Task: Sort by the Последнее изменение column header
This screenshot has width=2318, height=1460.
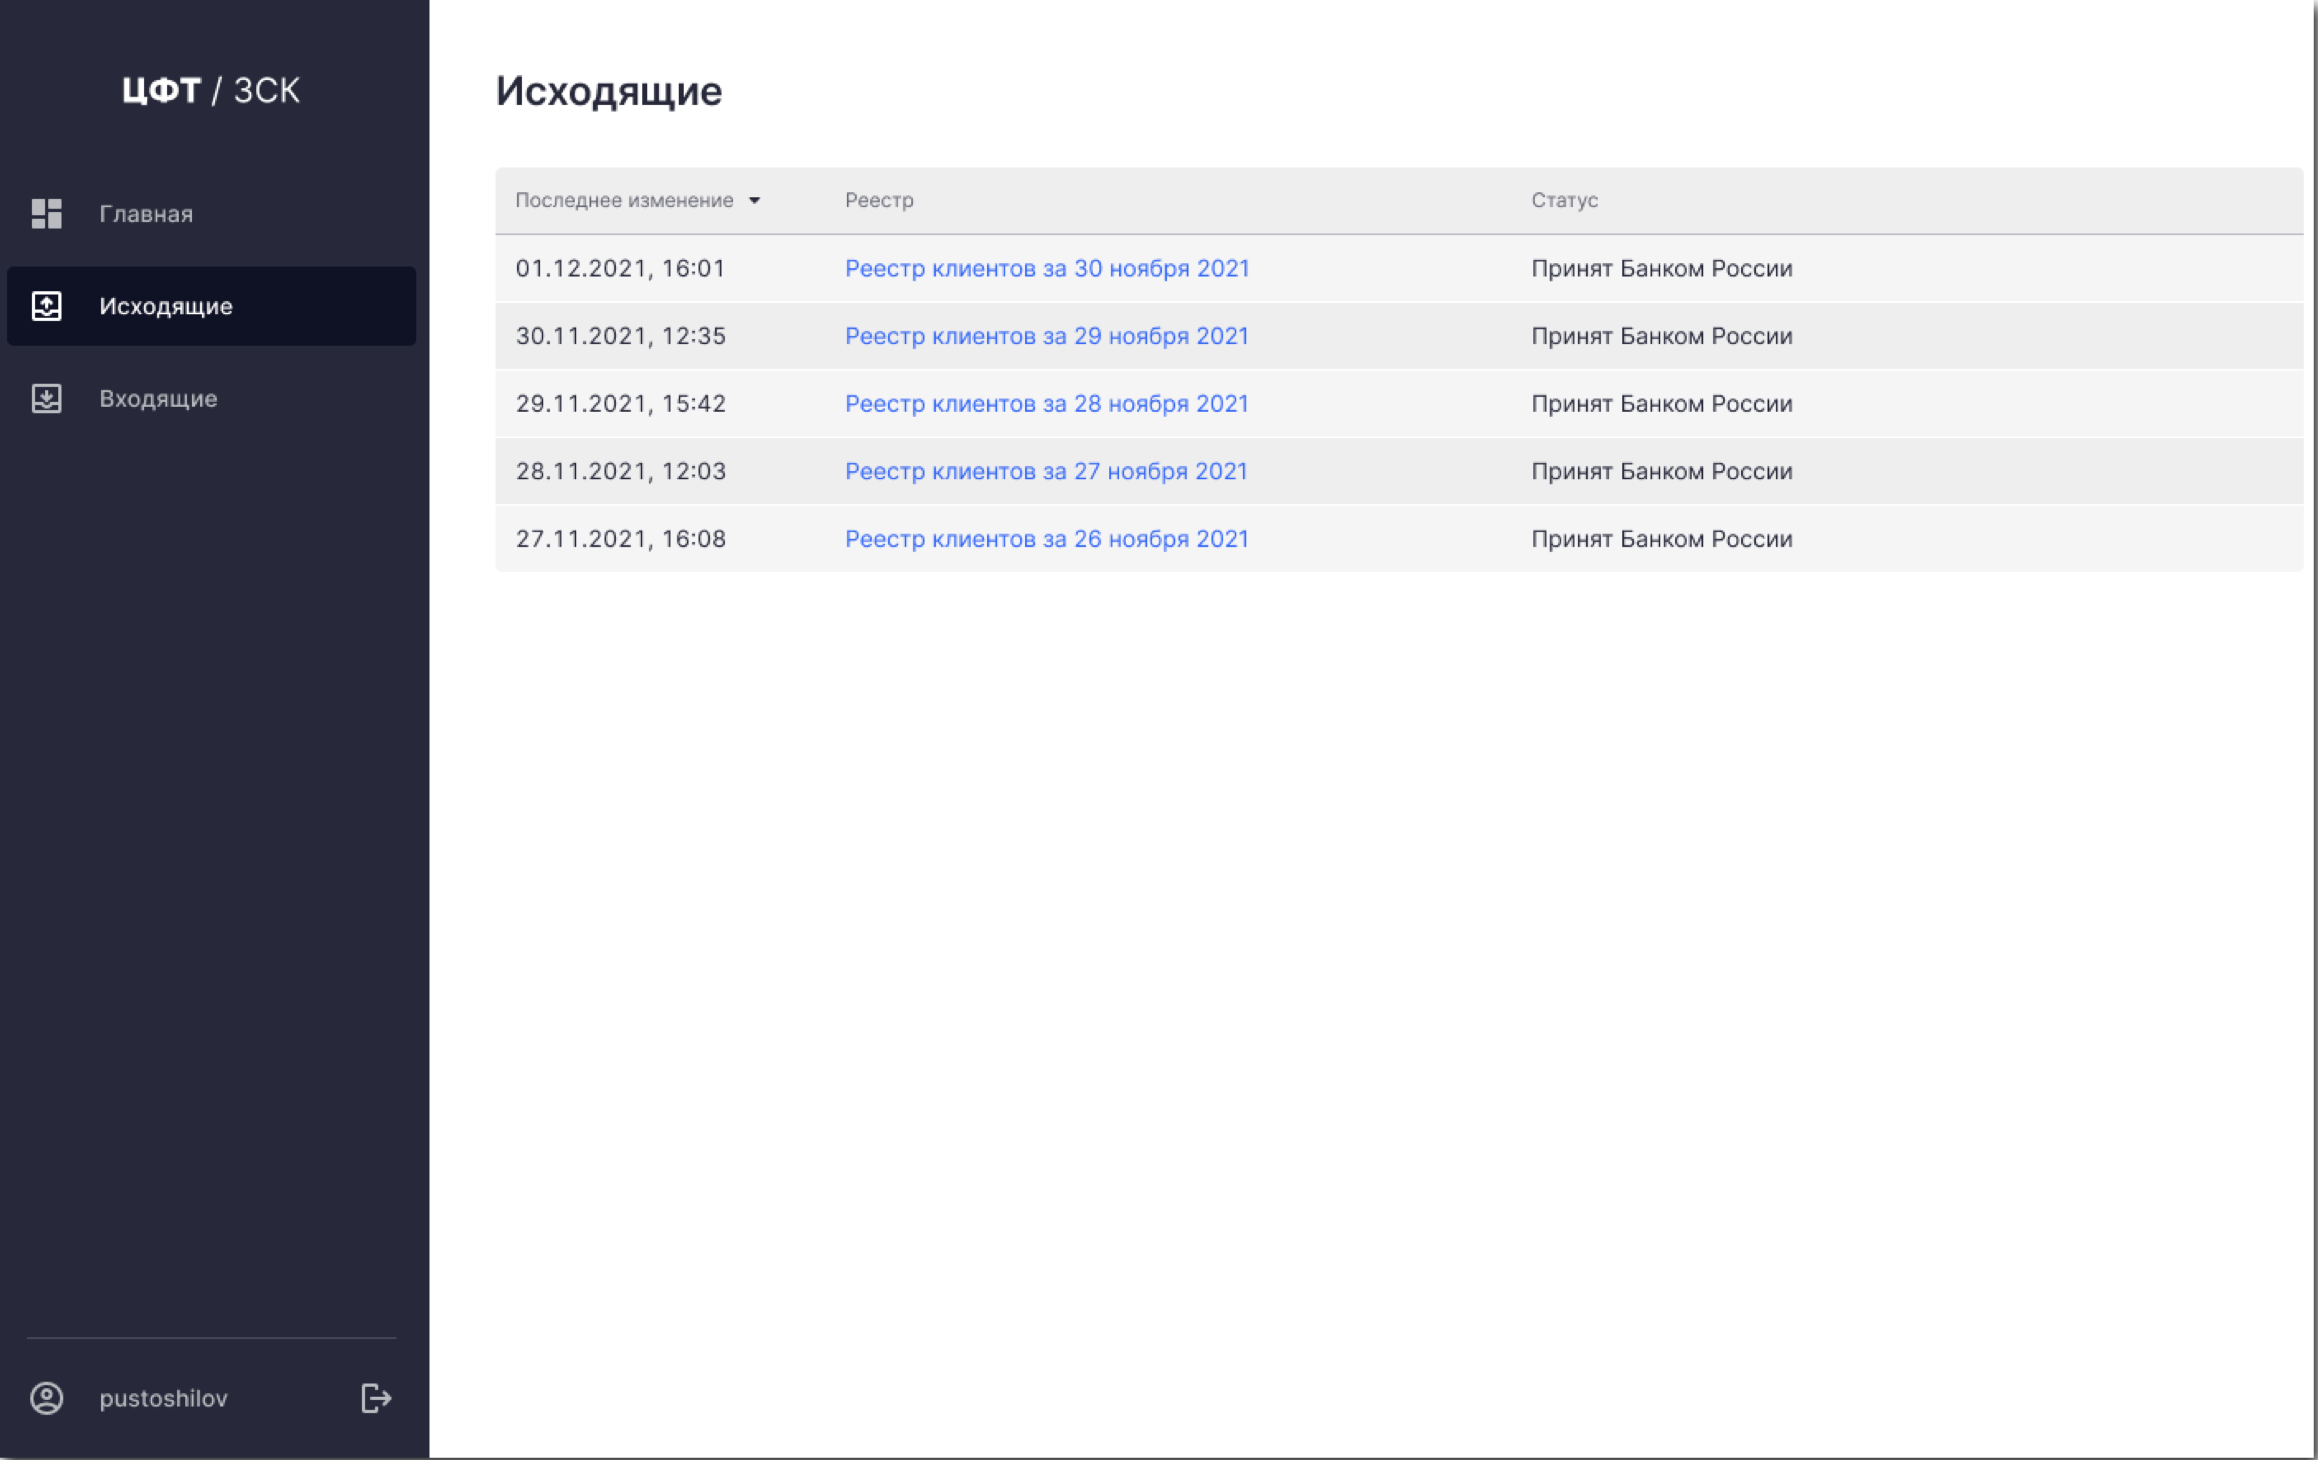Action: [x=624, y=200]
